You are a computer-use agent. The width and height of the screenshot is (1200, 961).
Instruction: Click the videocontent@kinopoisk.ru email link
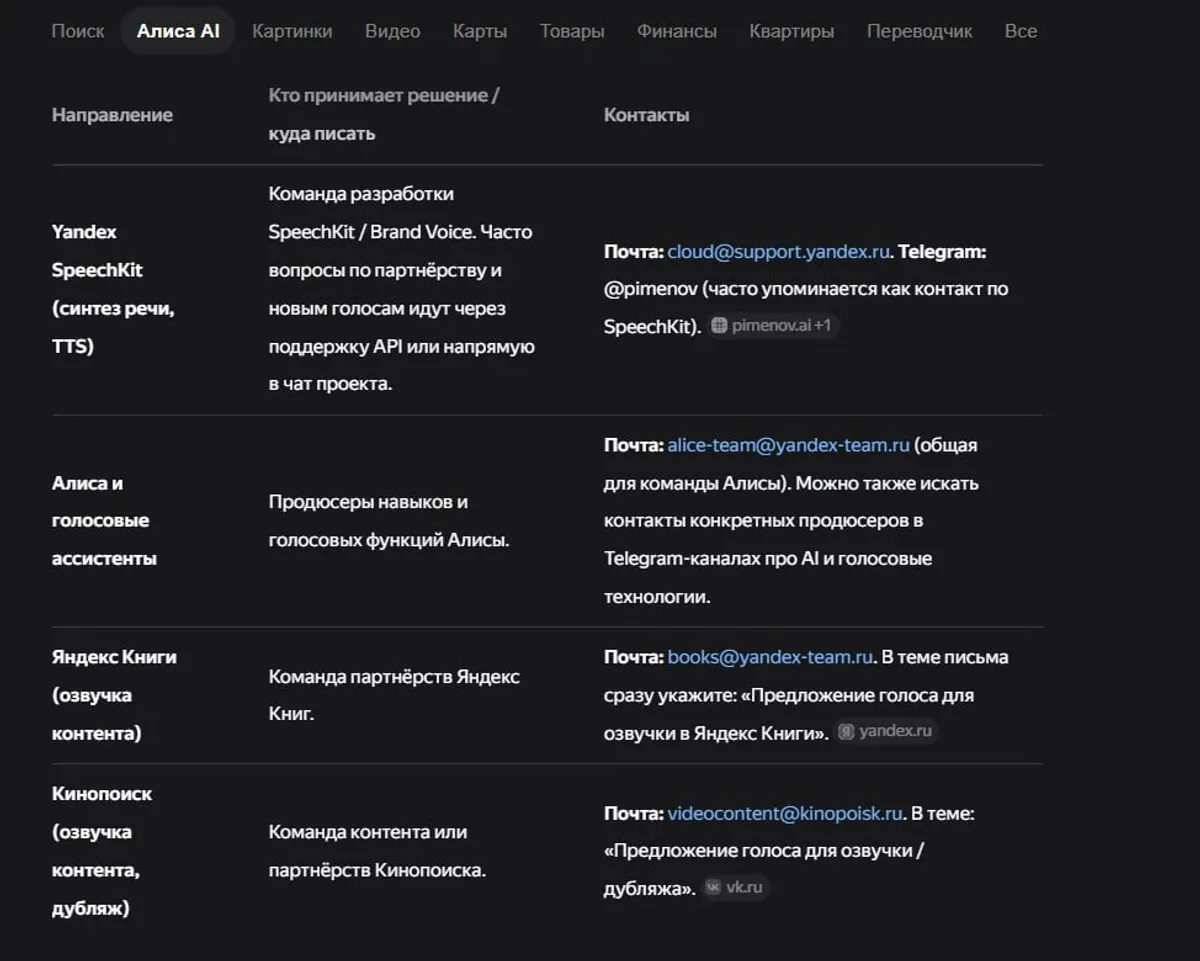coord(785,813)
